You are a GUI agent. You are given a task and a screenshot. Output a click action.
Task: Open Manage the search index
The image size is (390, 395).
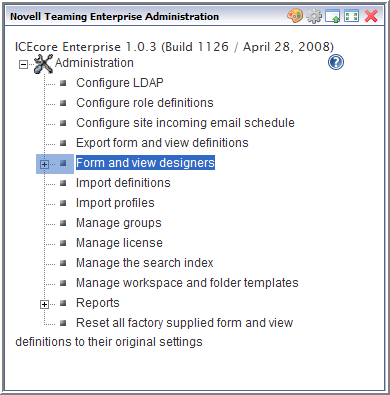(145, 263)
